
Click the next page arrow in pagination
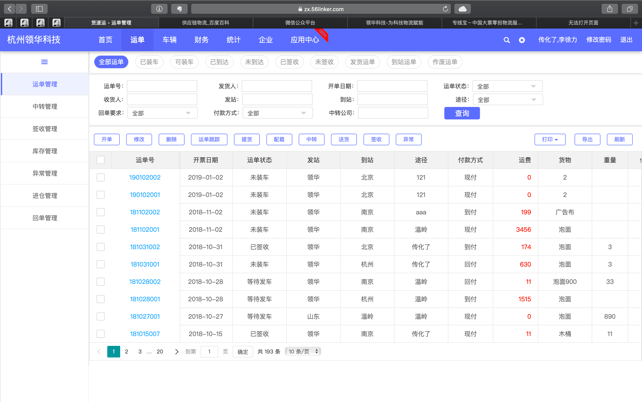(177, 352)
